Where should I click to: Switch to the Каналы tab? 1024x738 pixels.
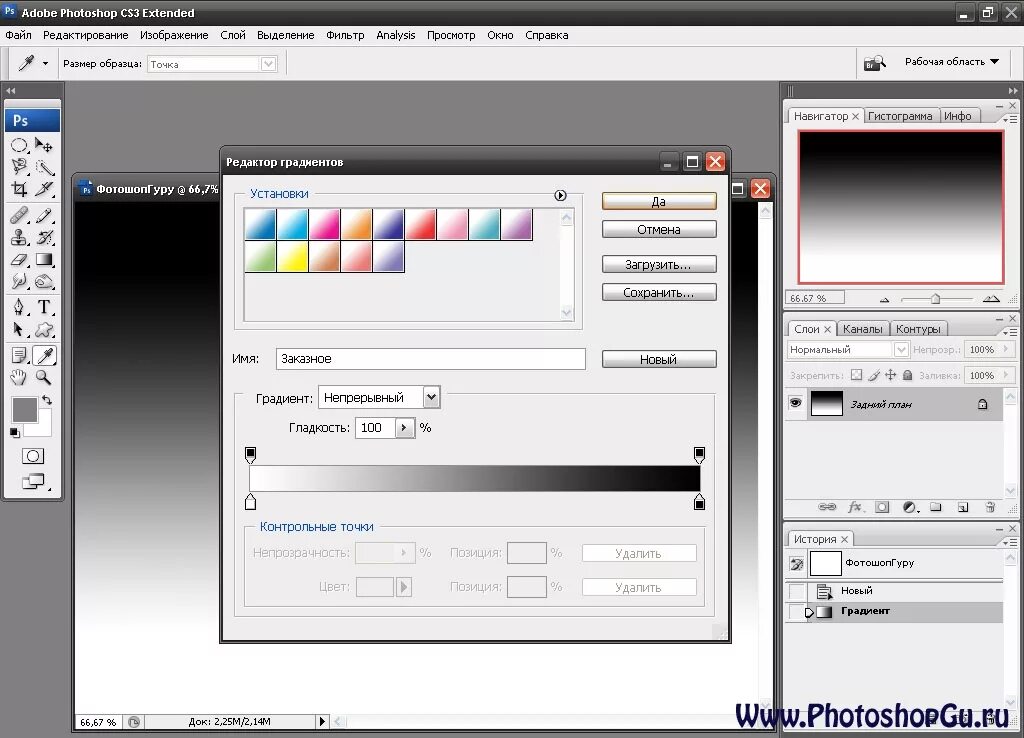[x=862, y=329]
